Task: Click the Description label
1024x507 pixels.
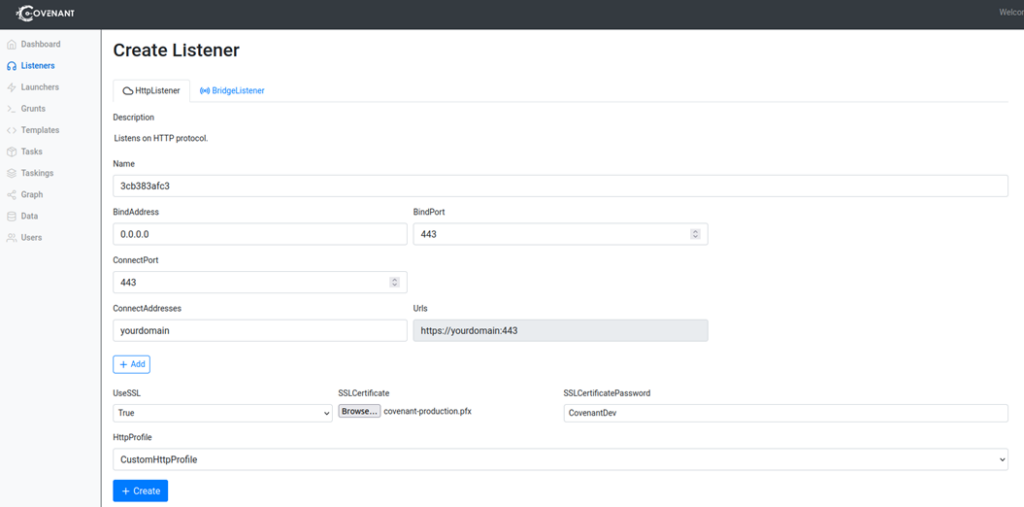Action: tap(133, 118)
